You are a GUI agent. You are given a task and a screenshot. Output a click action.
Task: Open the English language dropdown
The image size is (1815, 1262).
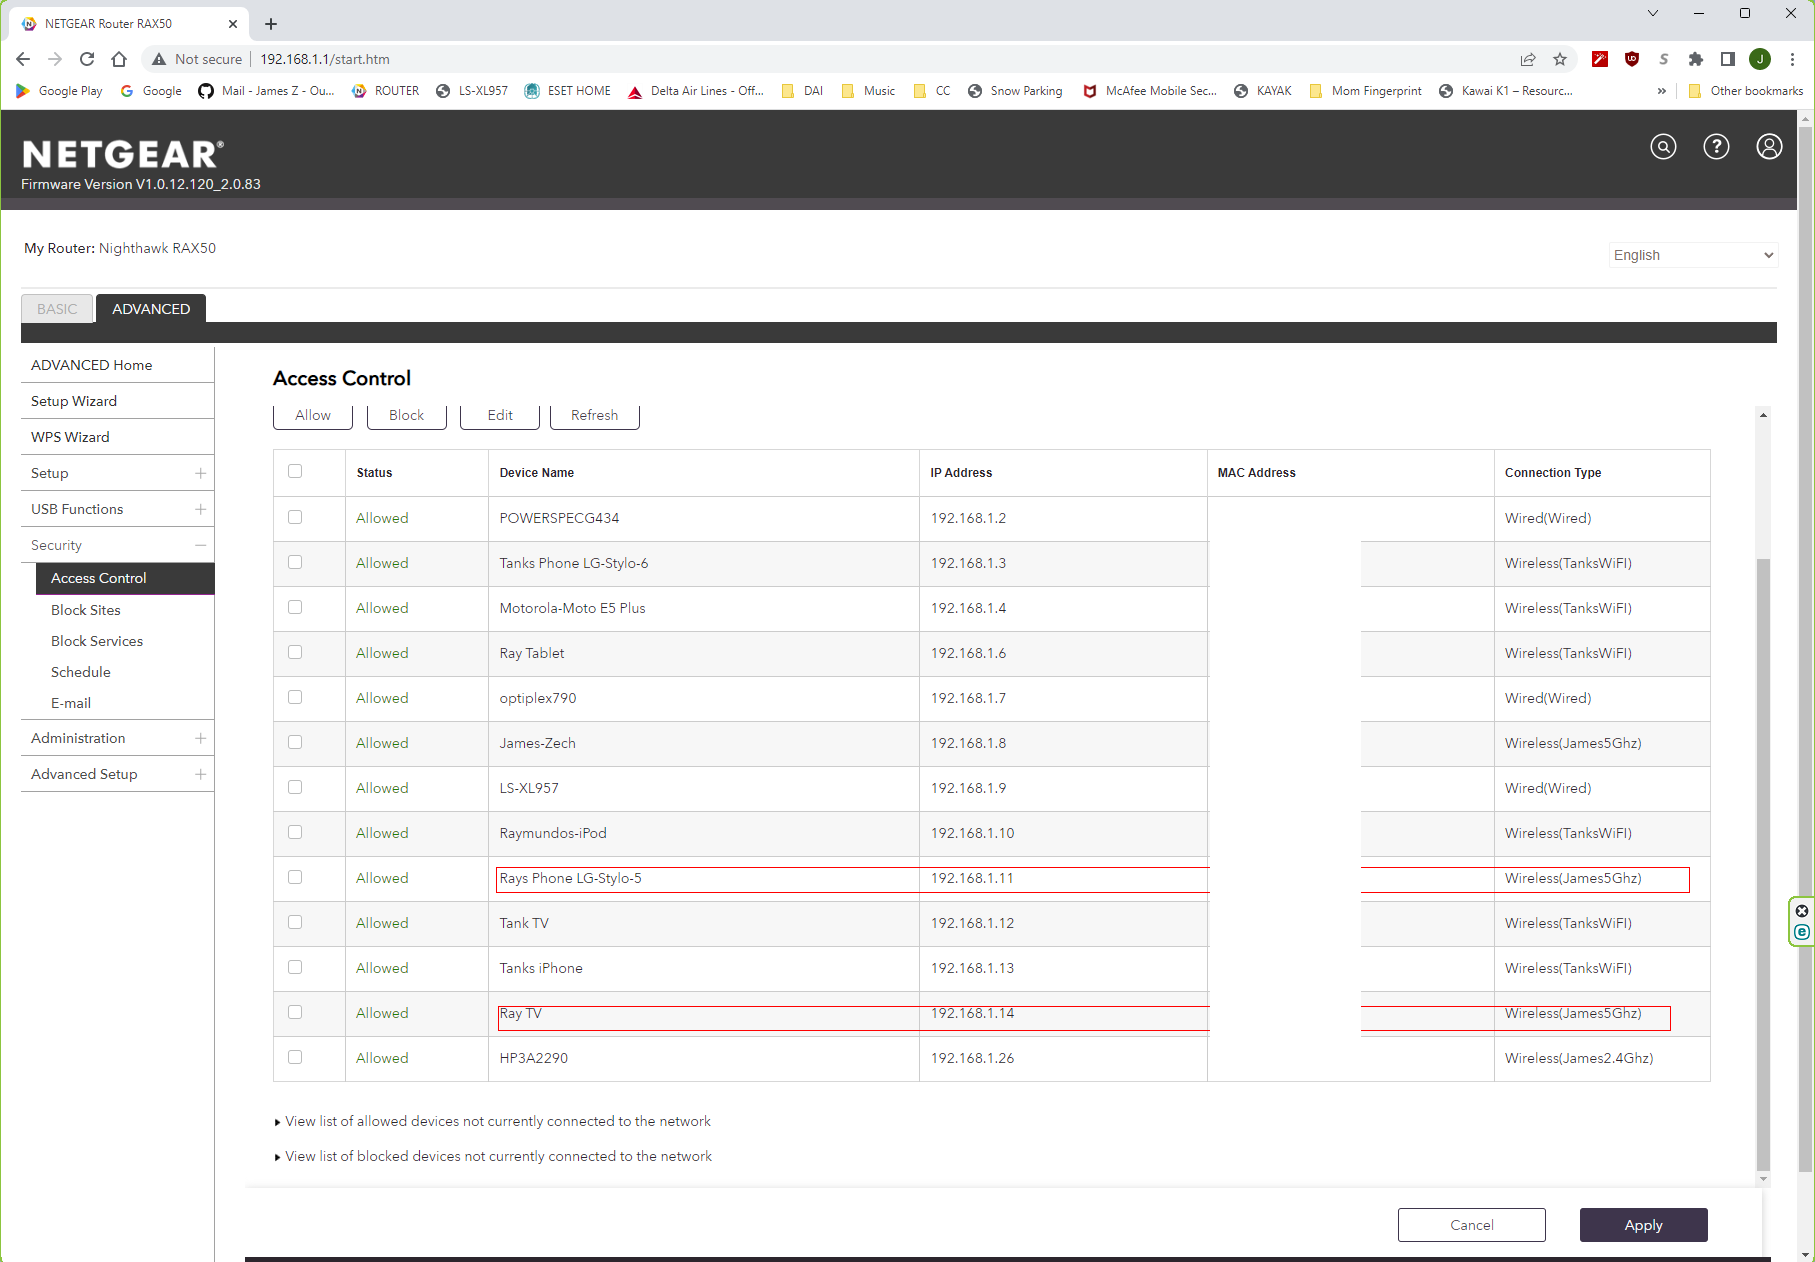(x=1693, y=255)
